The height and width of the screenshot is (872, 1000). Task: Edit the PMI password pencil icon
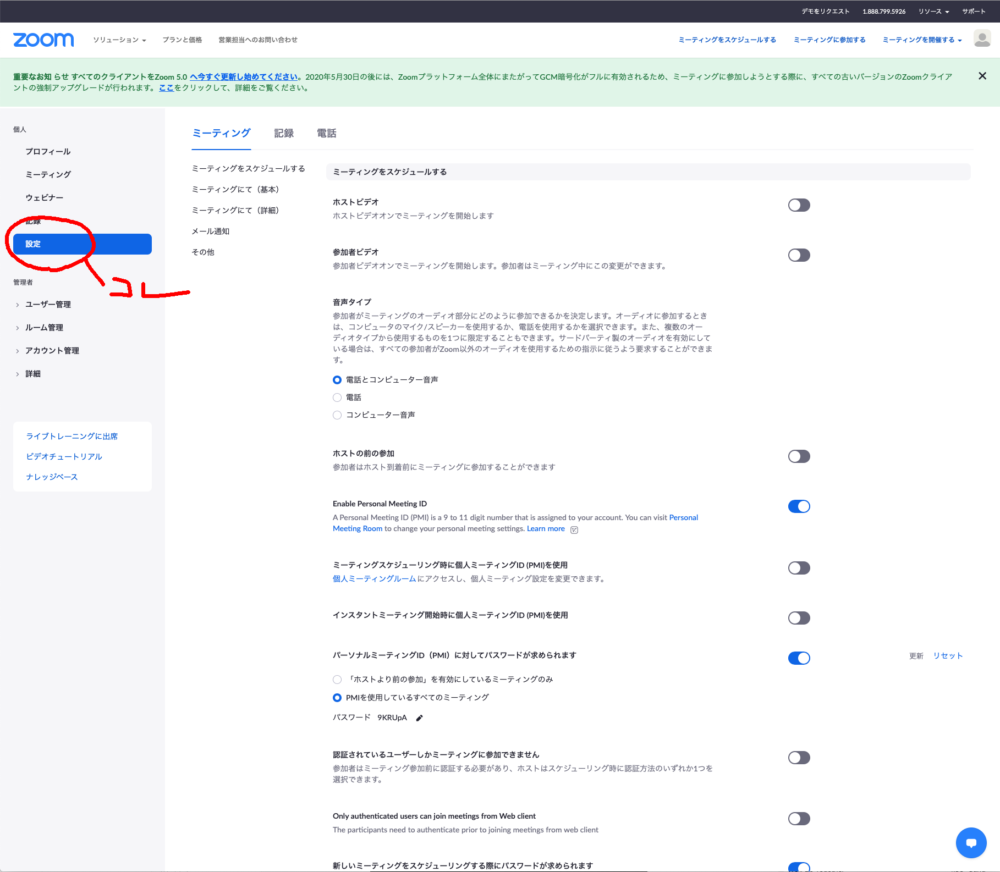(419, 718)
